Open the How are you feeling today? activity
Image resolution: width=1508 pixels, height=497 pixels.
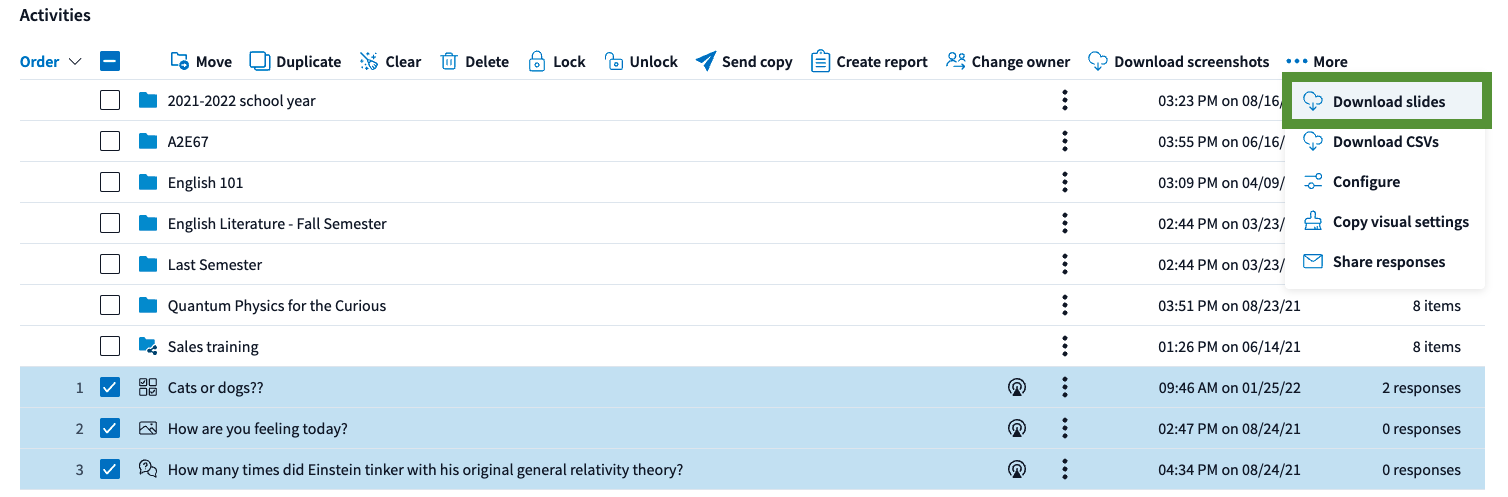[257, 429]
